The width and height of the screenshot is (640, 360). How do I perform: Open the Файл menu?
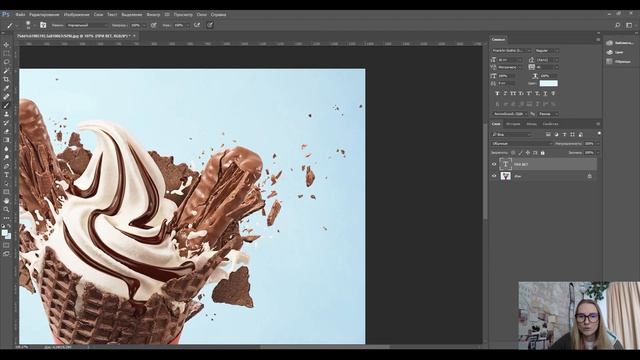20,14
